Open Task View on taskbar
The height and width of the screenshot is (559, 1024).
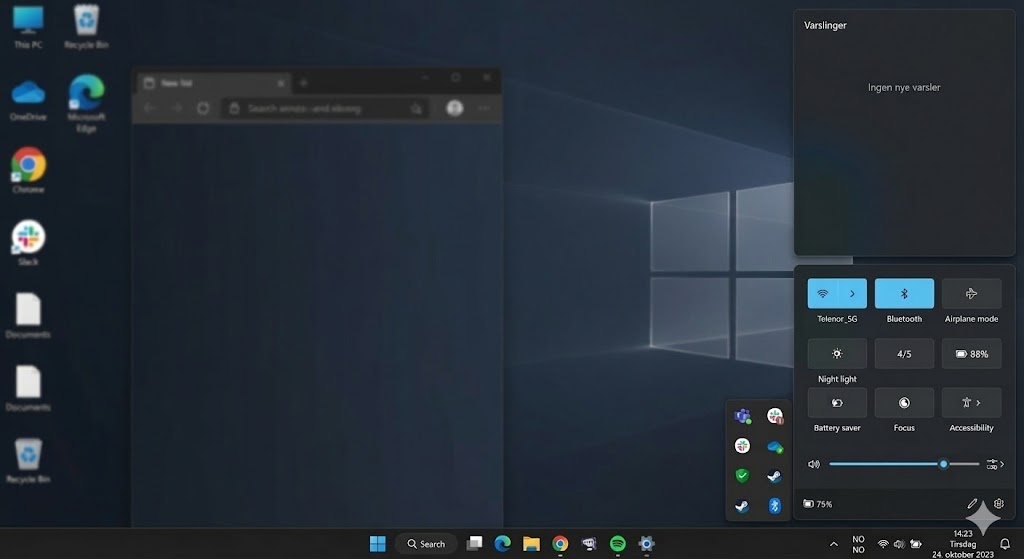475,544
